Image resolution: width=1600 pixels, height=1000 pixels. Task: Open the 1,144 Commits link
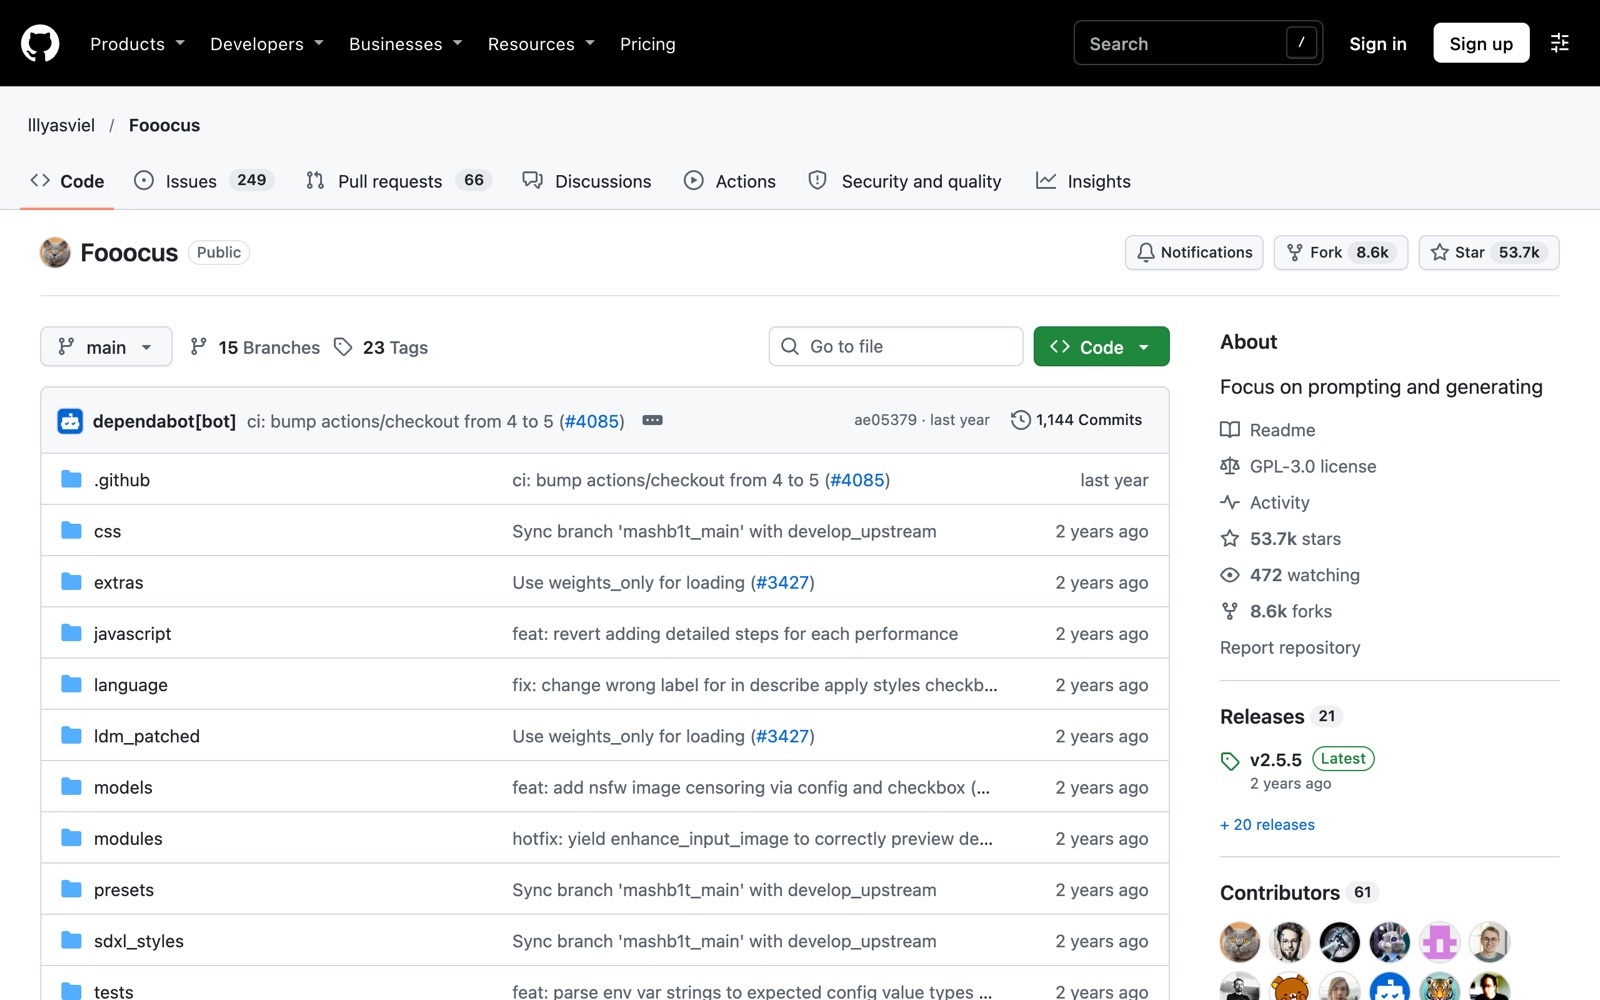[x=1076, y=420]
